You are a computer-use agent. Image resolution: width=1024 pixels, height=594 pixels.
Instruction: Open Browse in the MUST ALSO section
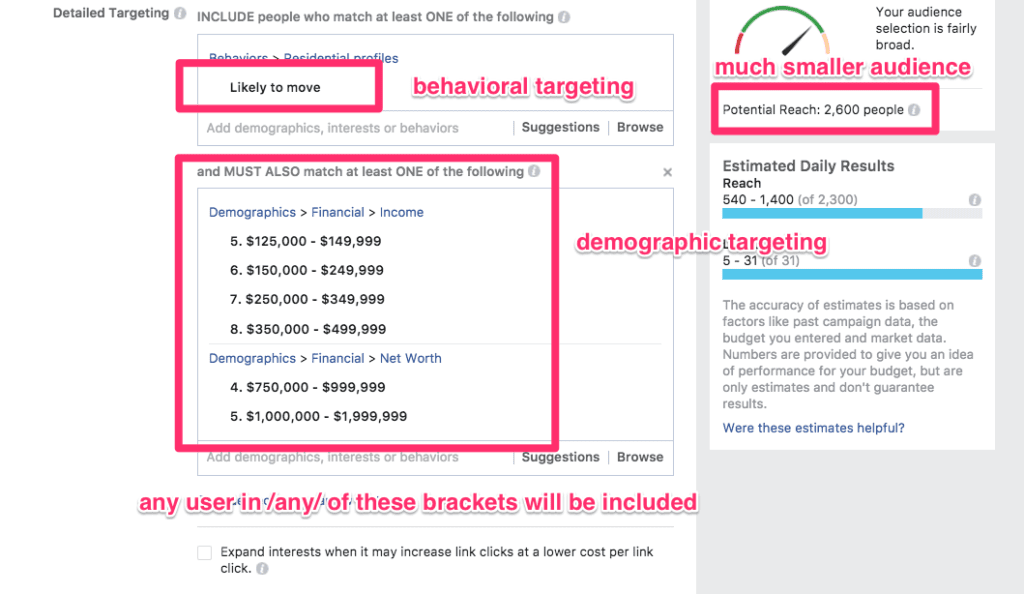(x=639, y=457)
